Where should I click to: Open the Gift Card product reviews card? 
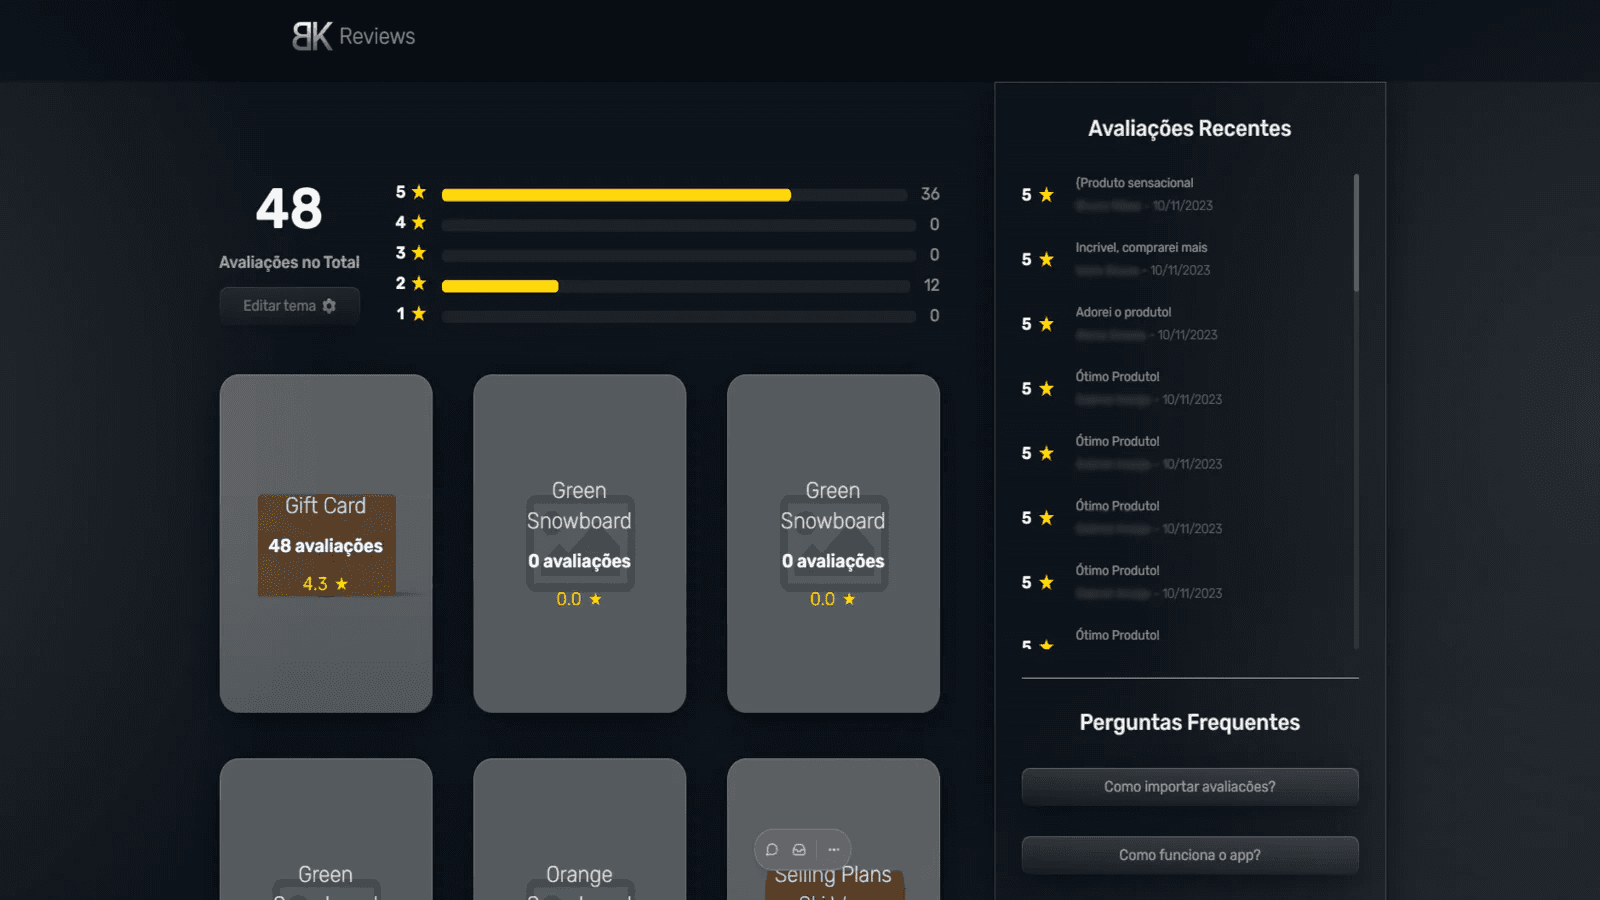point(326,543)
